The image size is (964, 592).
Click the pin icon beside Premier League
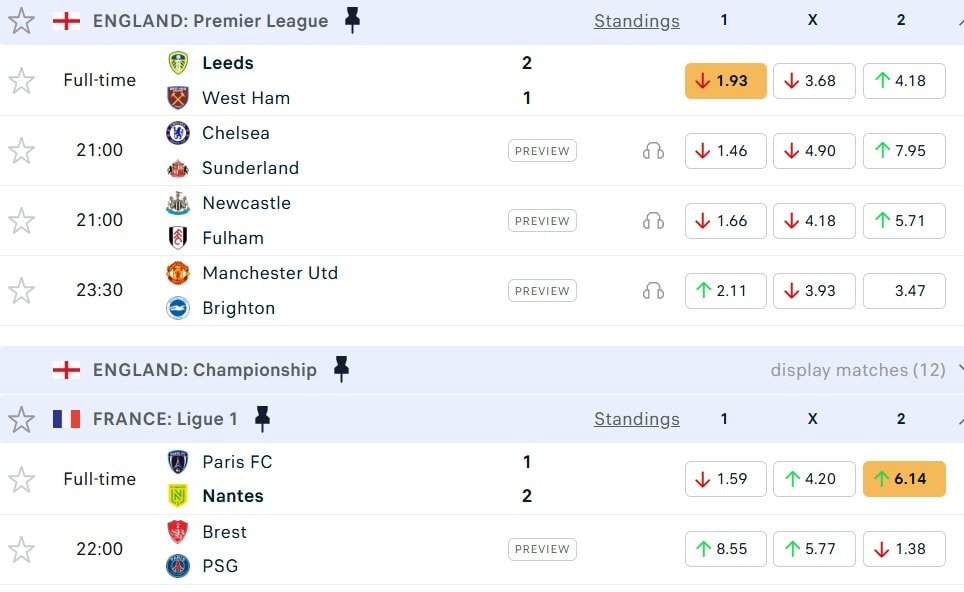coord(352,20)
